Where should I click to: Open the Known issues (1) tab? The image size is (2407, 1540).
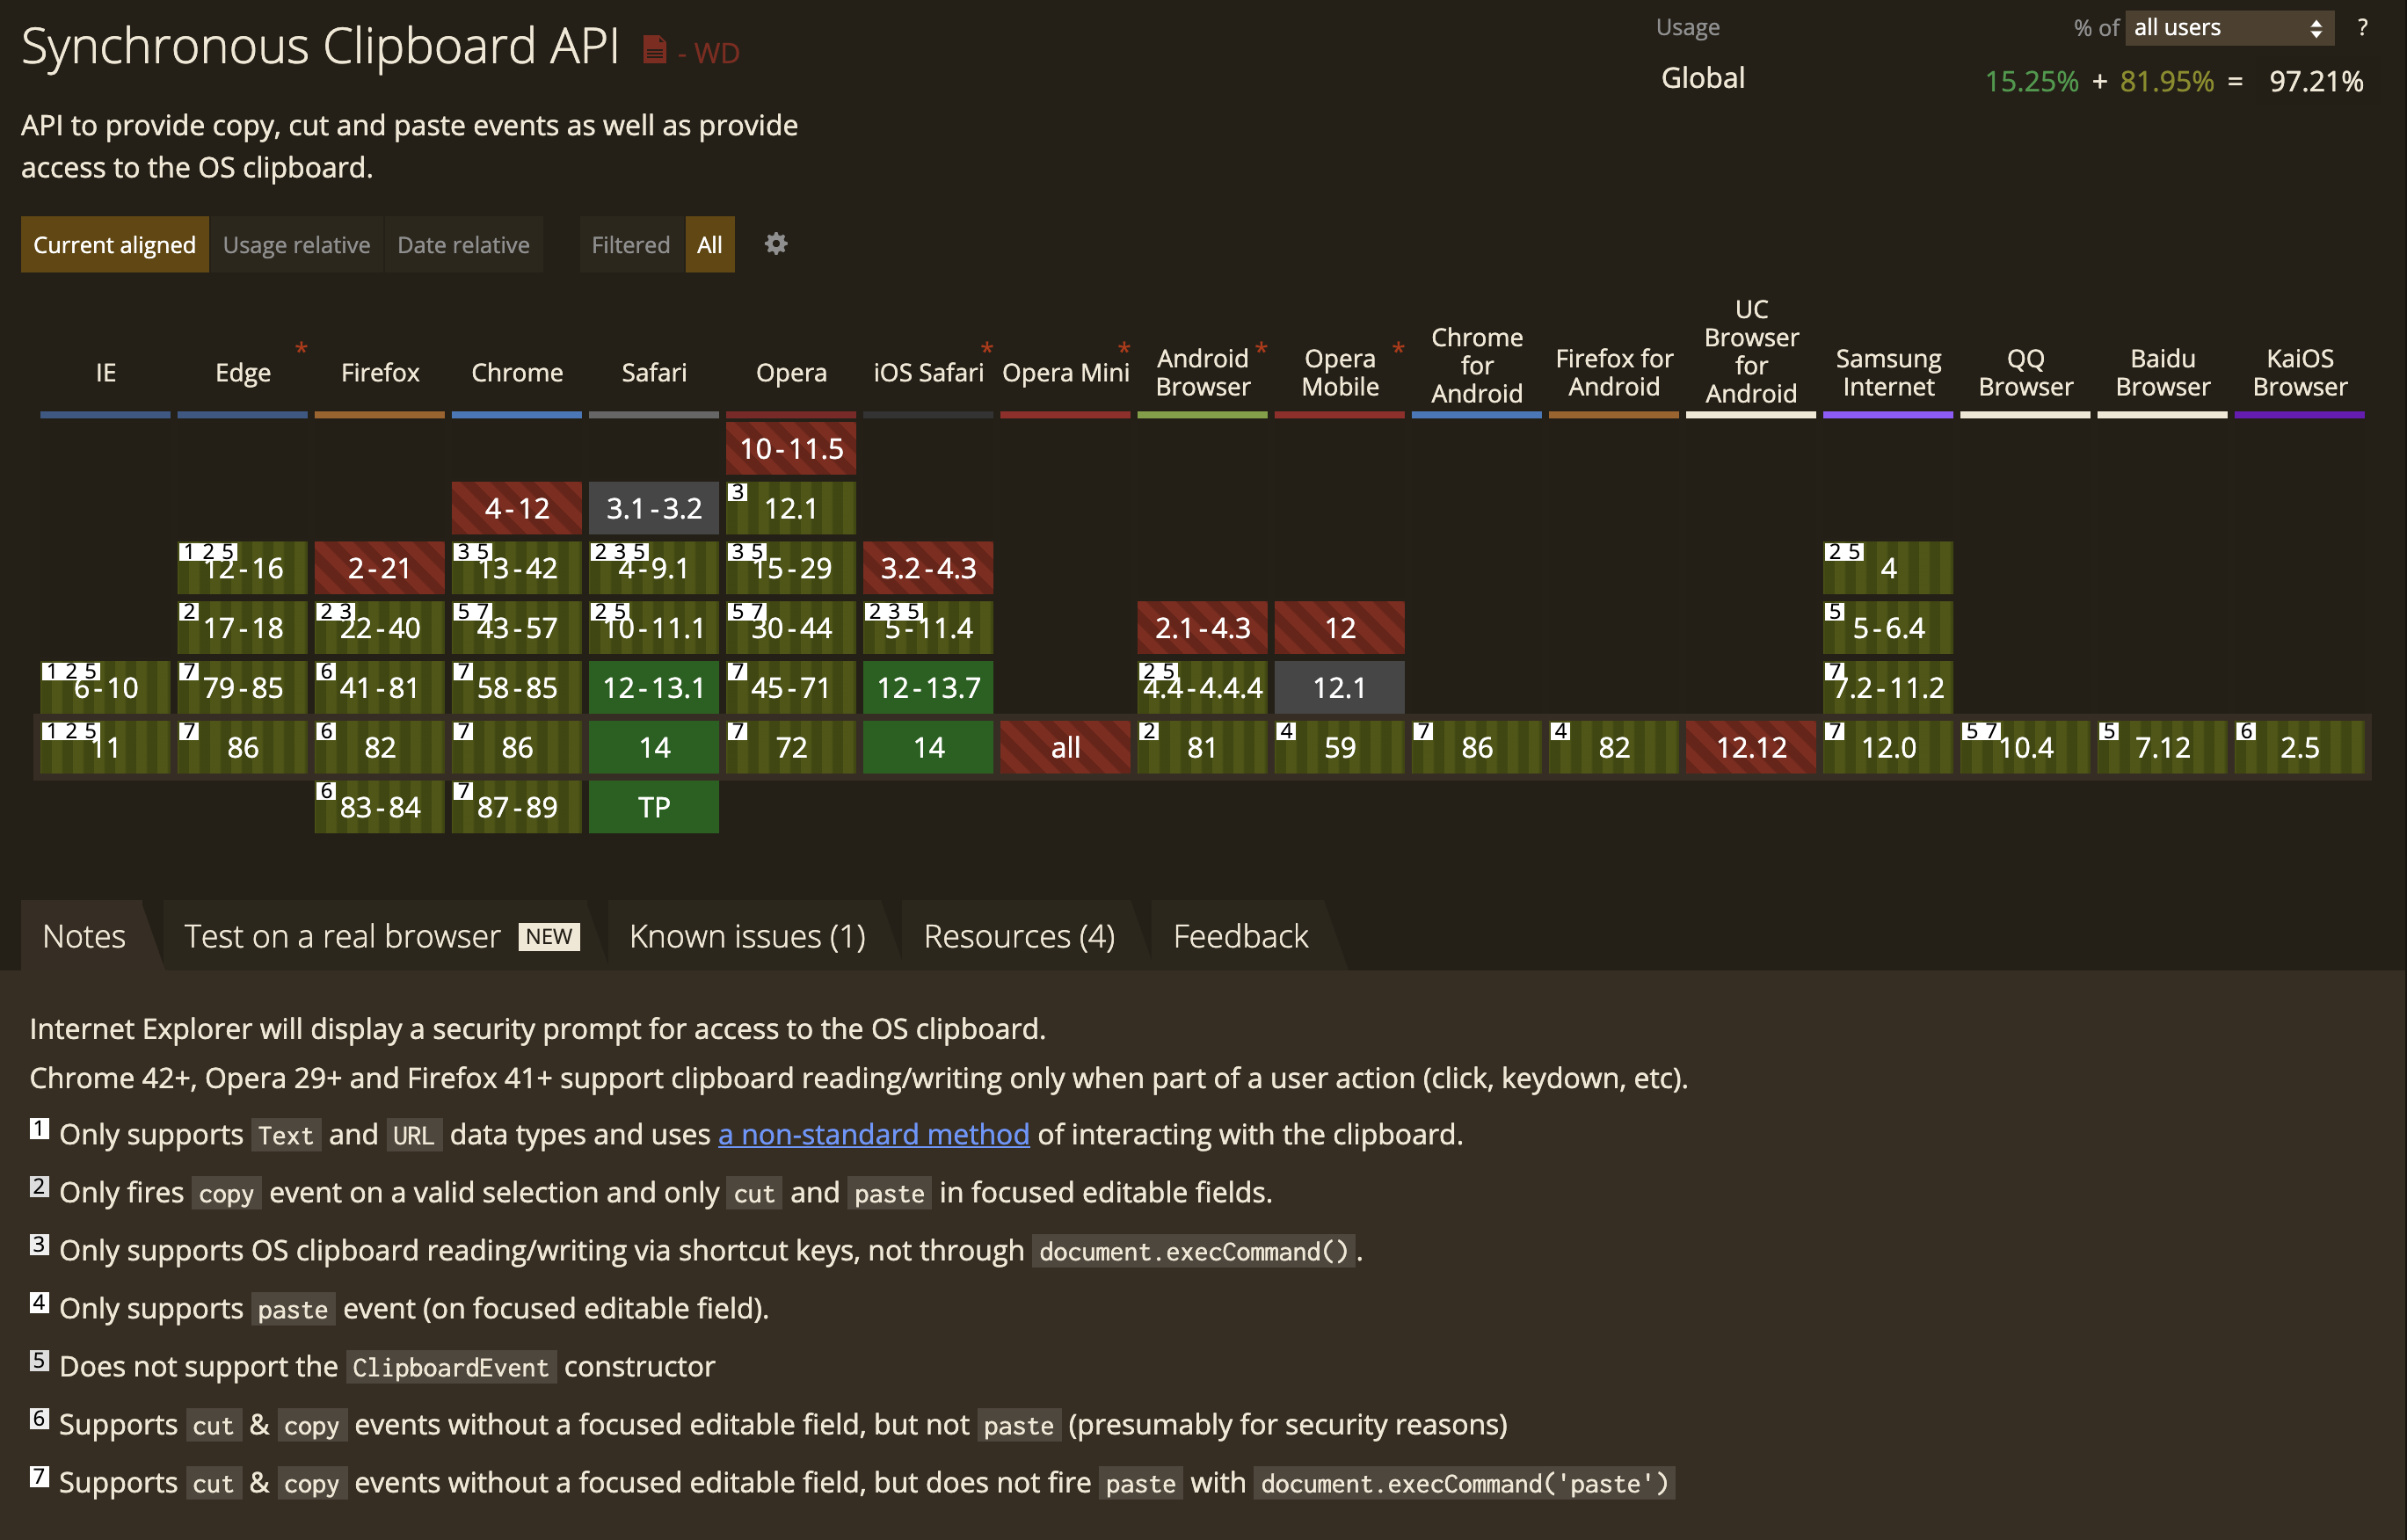coord(747,936)
